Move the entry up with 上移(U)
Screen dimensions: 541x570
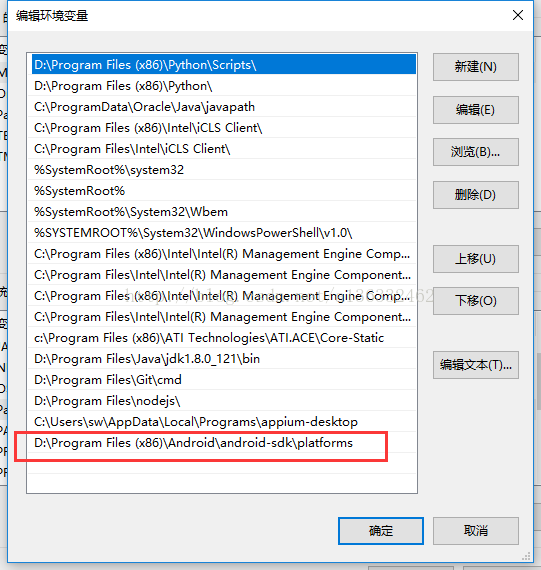pos(476,259)
